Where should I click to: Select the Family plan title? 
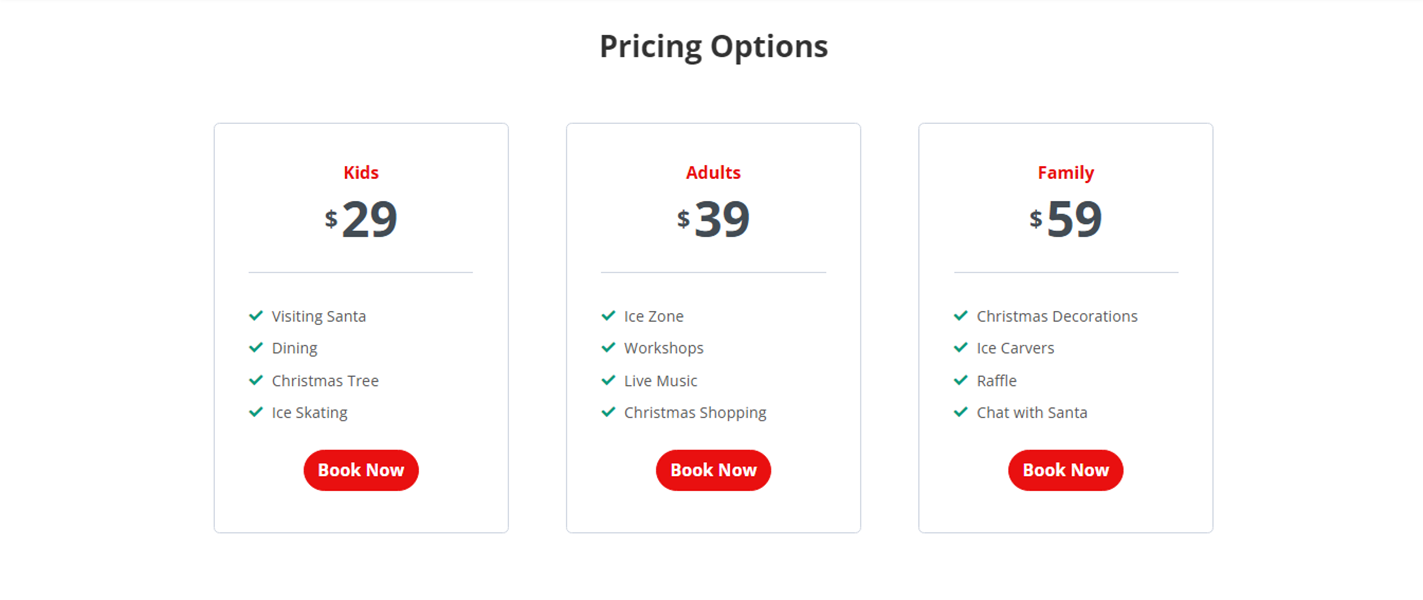[1066, 173]
